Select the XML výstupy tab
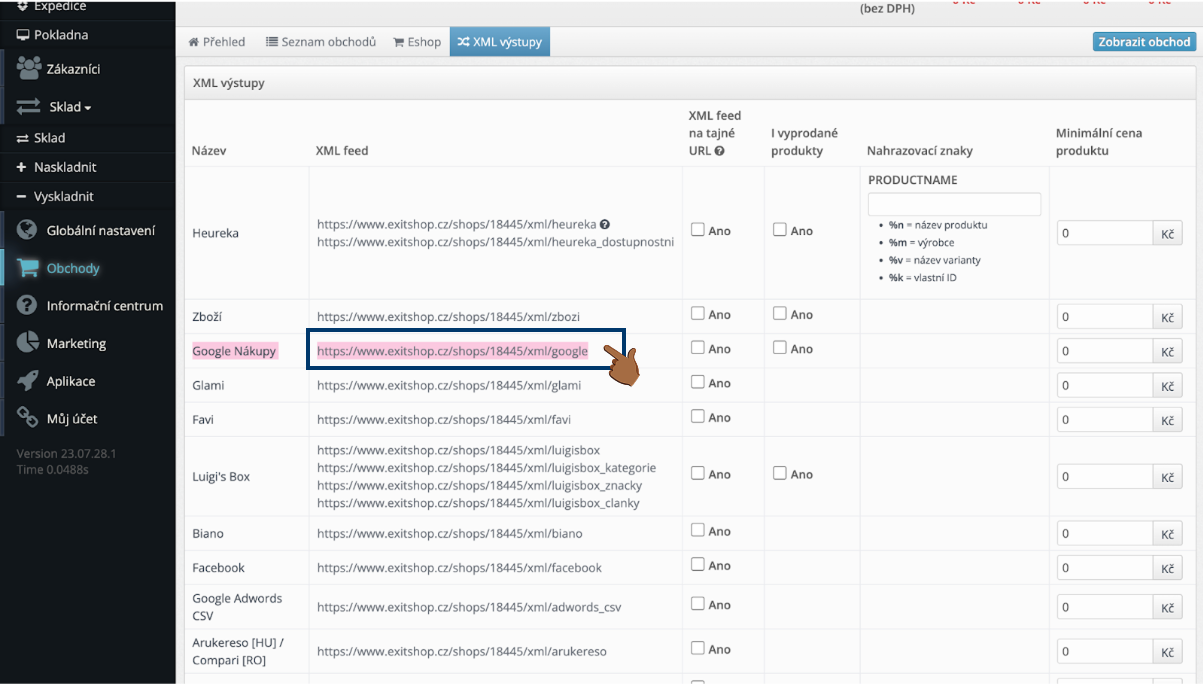This screenshot has width=1203, height=684. [x=500, y=42]
